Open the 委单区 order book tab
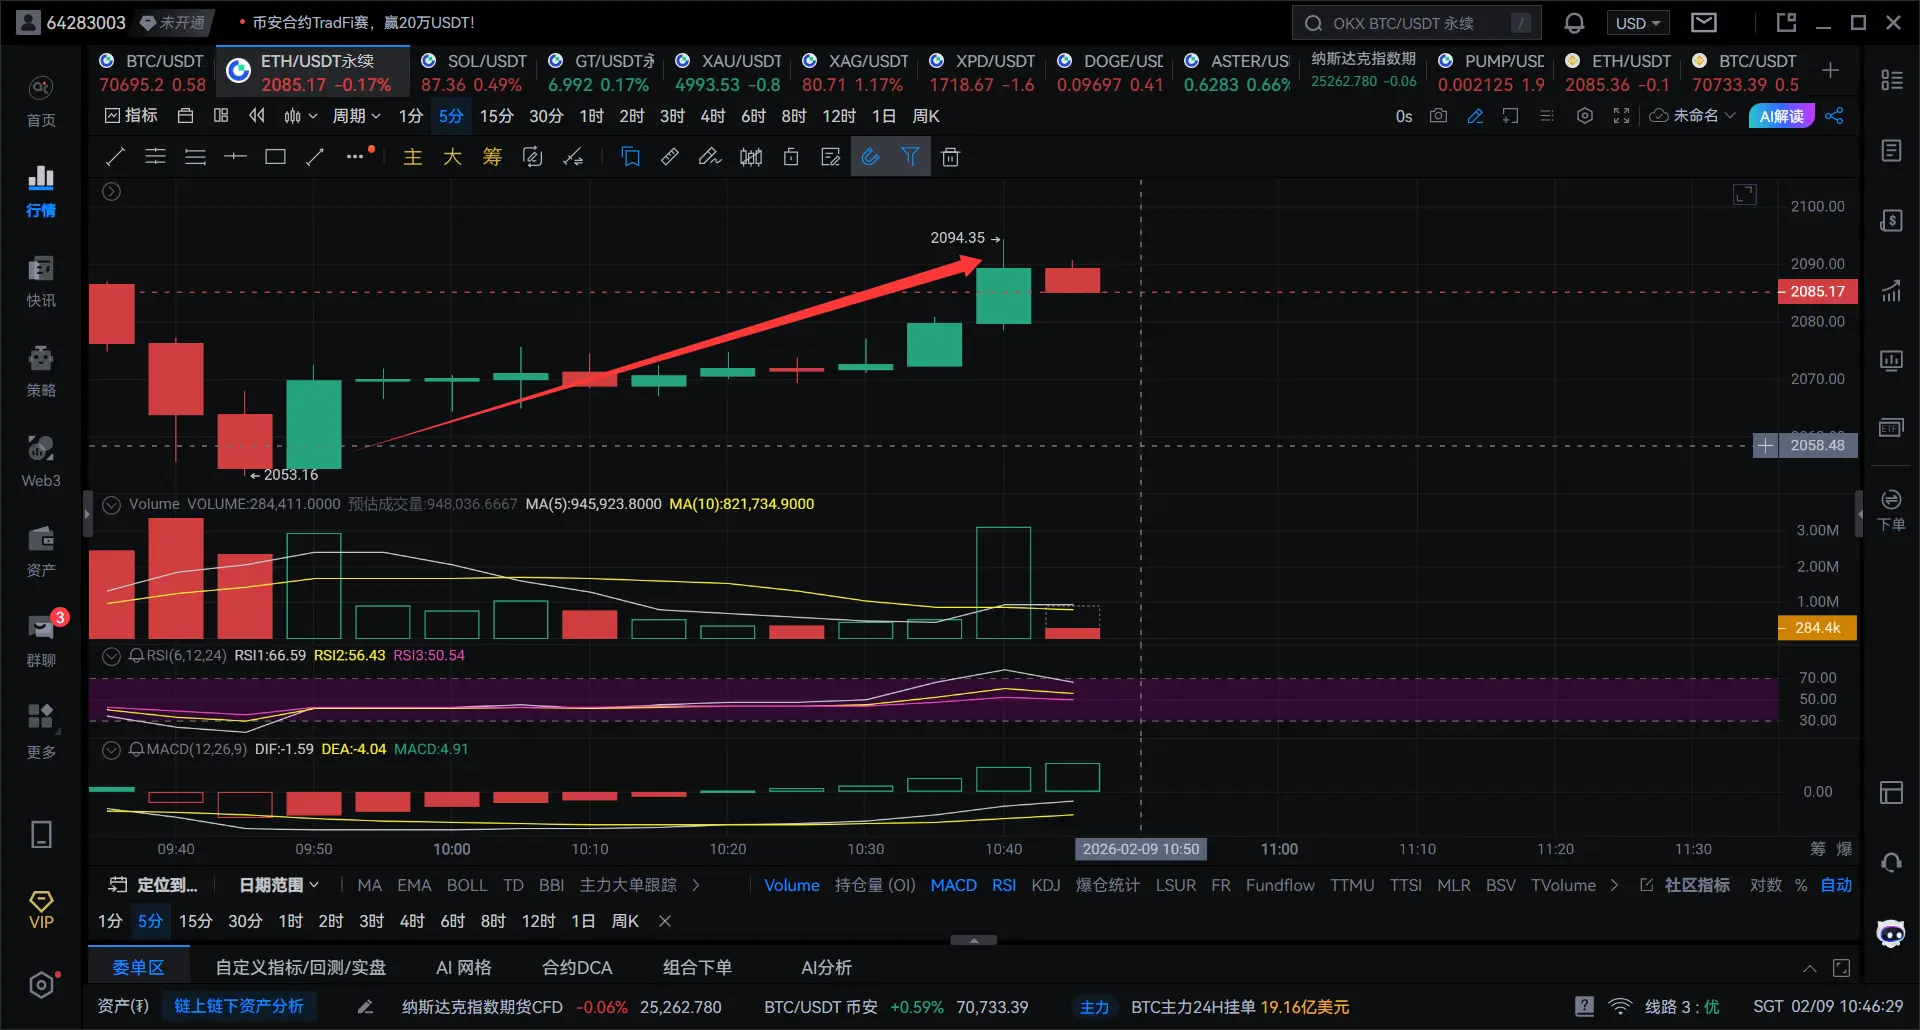 pyautogui.click(x=138, y=967)
